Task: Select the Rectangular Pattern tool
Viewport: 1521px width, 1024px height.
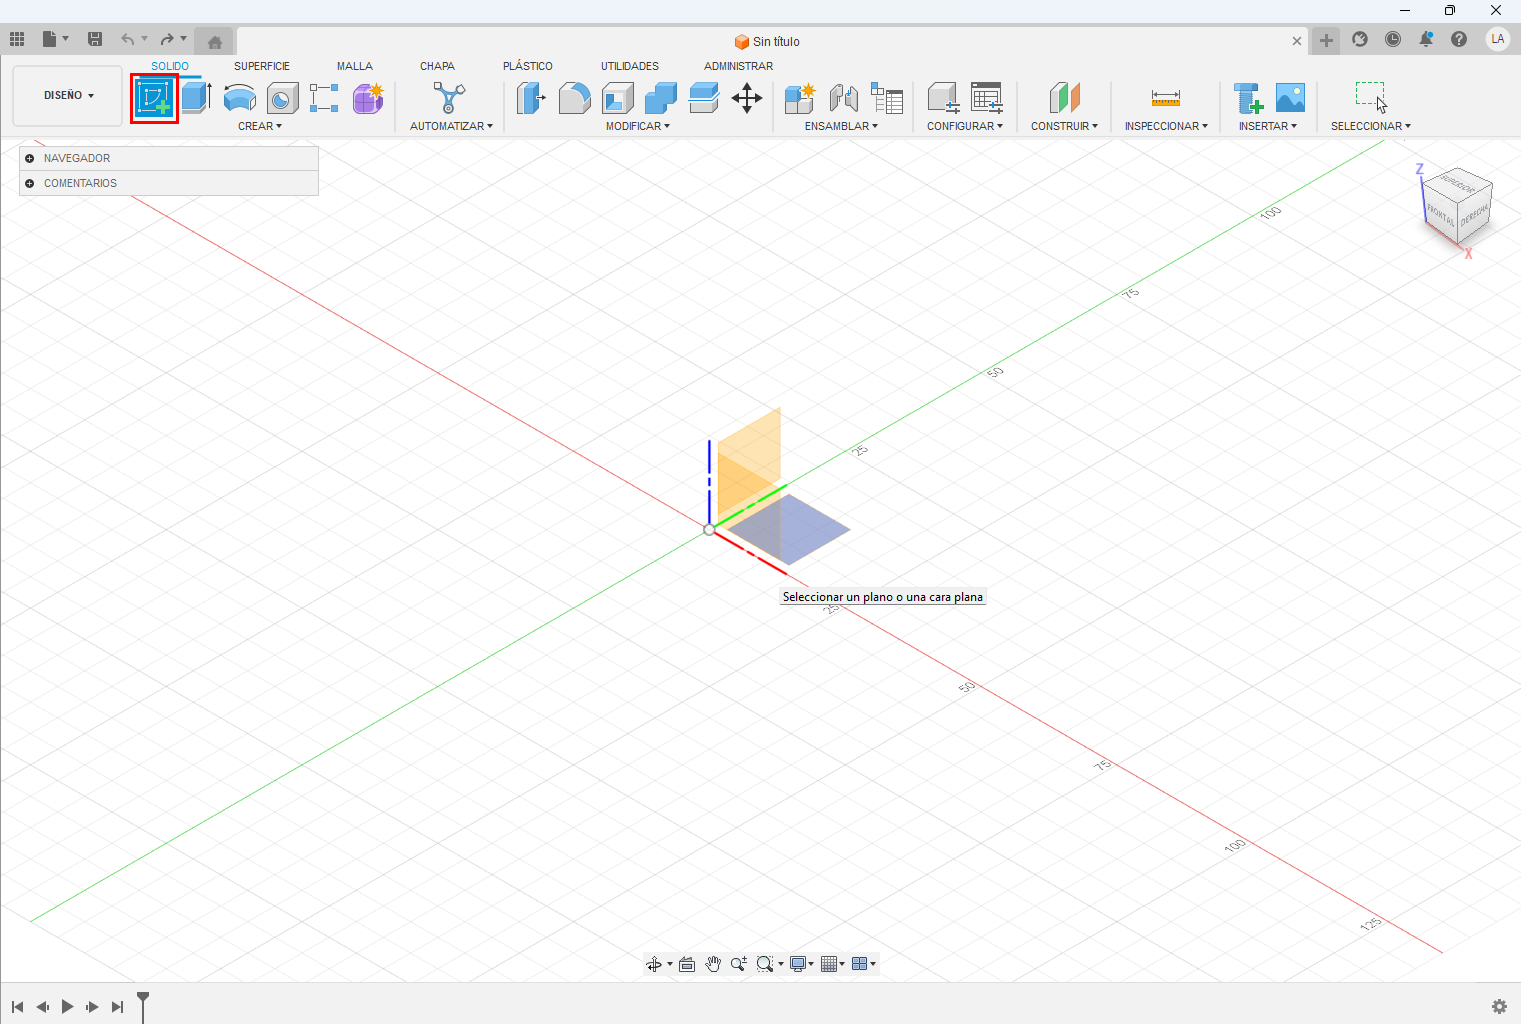Action: pos(324,98)
